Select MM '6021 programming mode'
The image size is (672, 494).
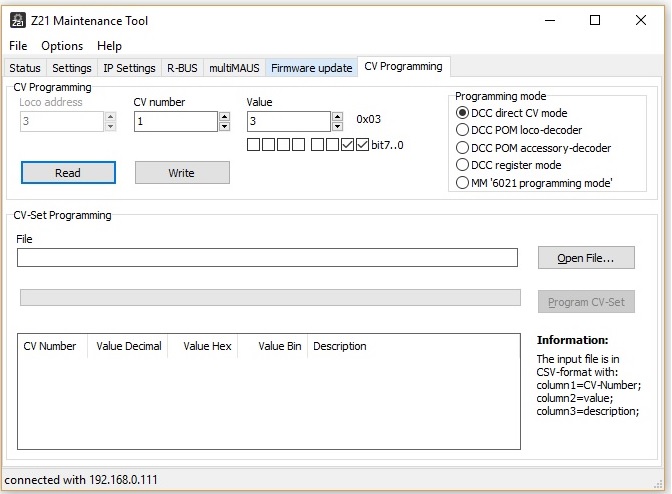pos(462,183)
